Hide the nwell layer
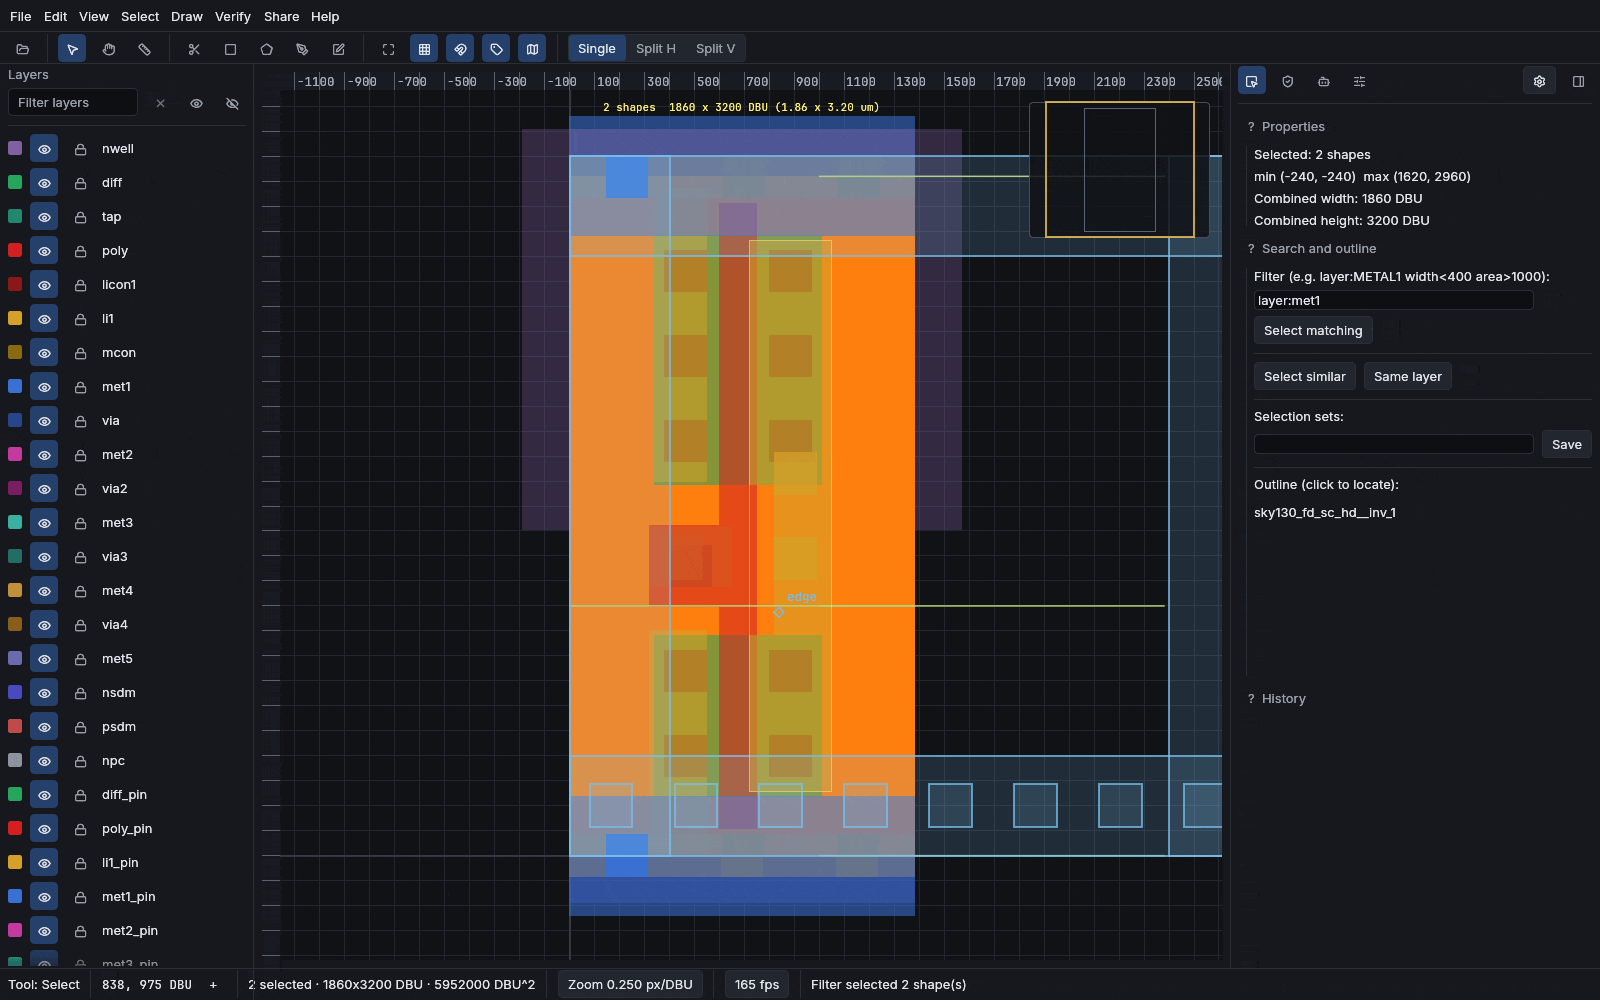Image resolution: width=1600 pixels, height=1000 pixels. [44, 149]
